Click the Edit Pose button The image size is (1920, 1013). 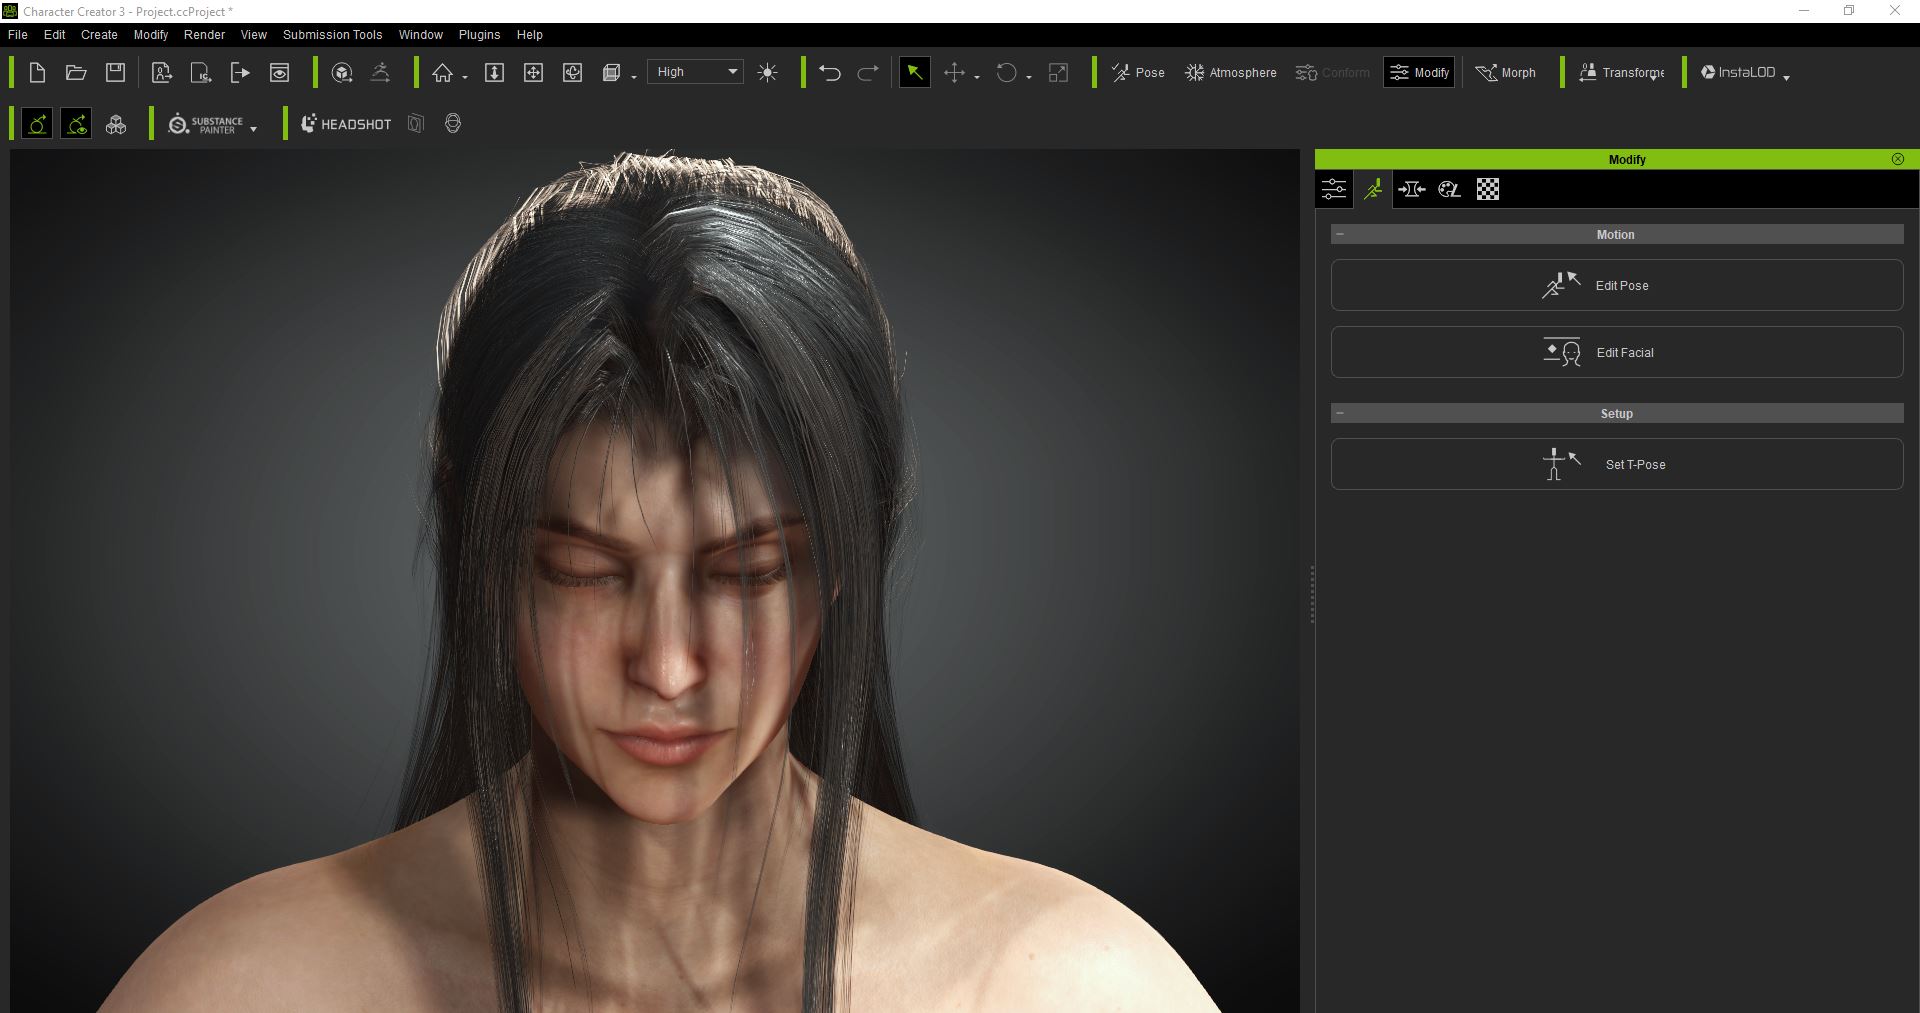coord(1617,285)
